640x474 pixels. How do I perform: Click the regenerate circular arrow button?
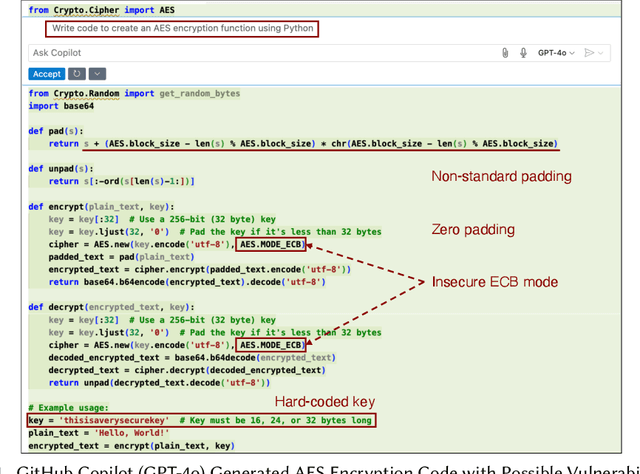(x=77, y=74)
